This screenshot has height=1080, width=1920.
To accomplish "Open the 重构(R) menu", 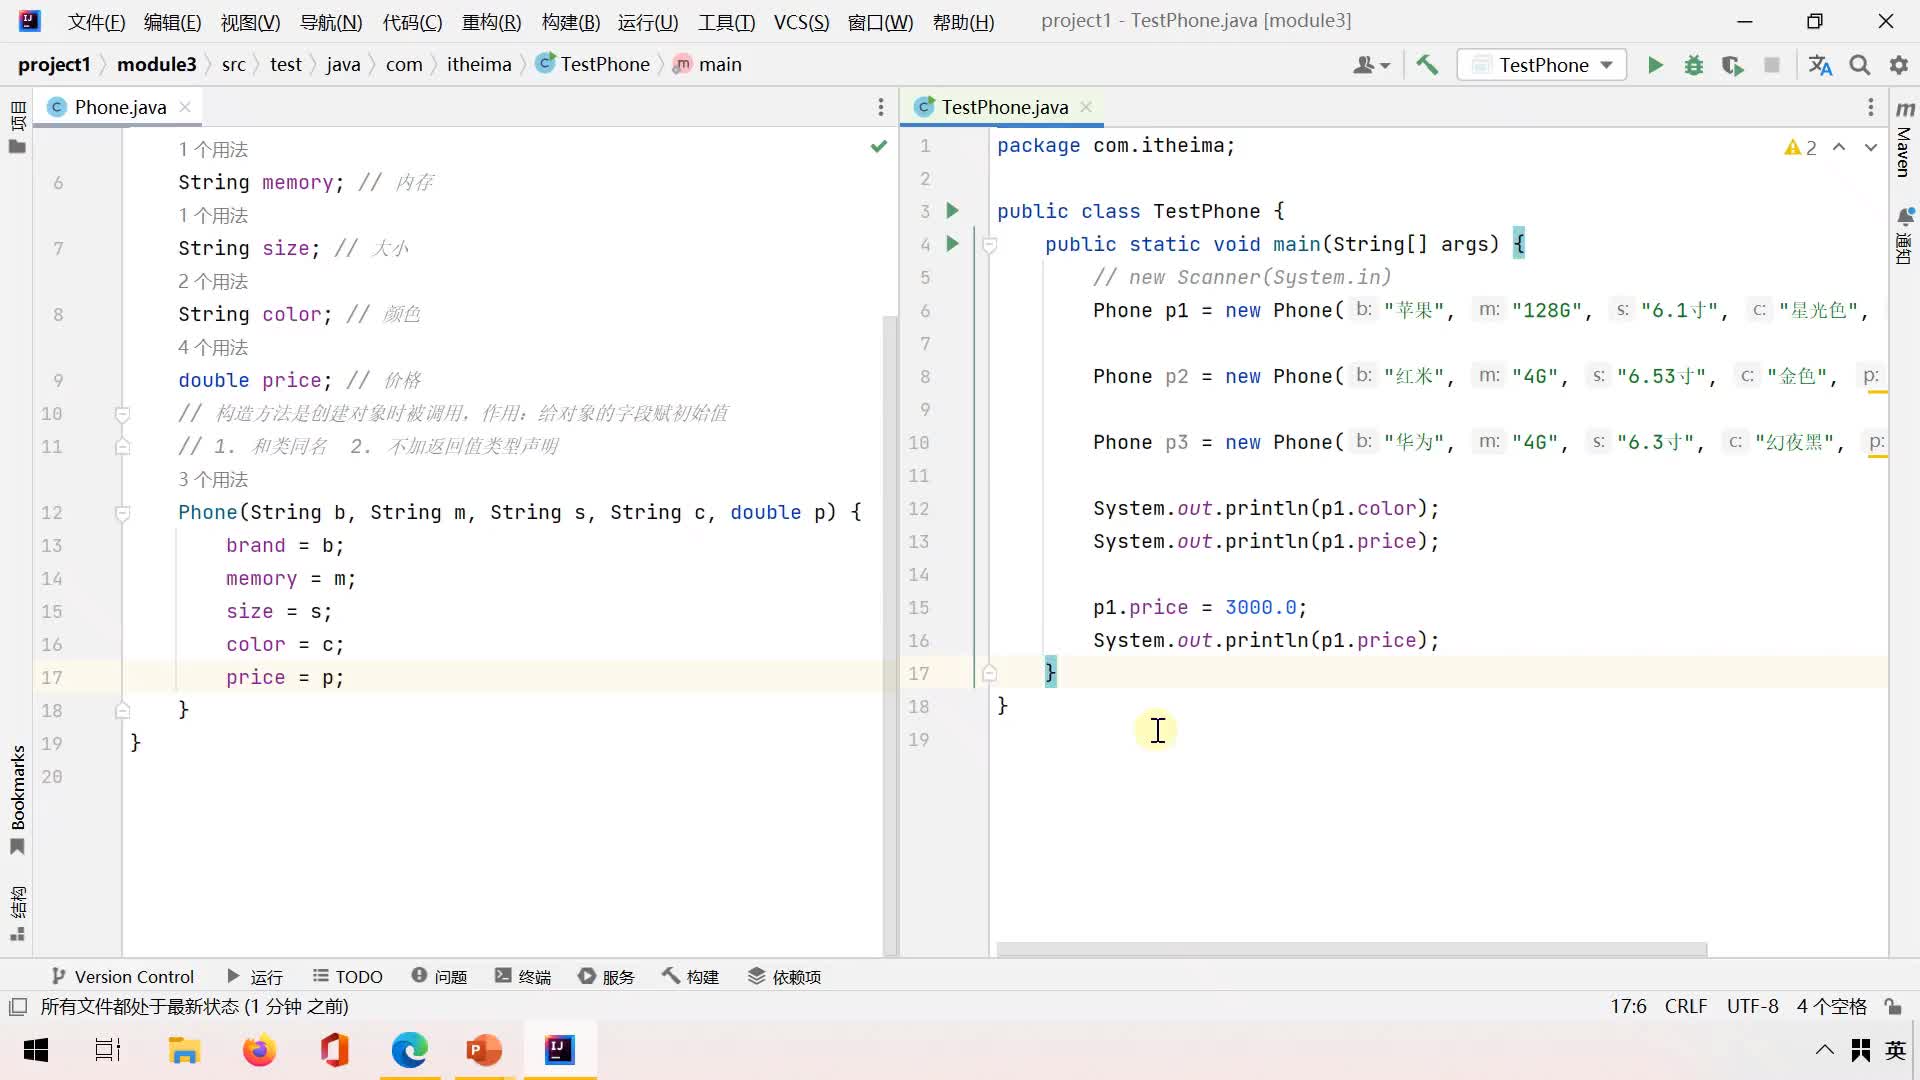I will click(x=491, y=22).
